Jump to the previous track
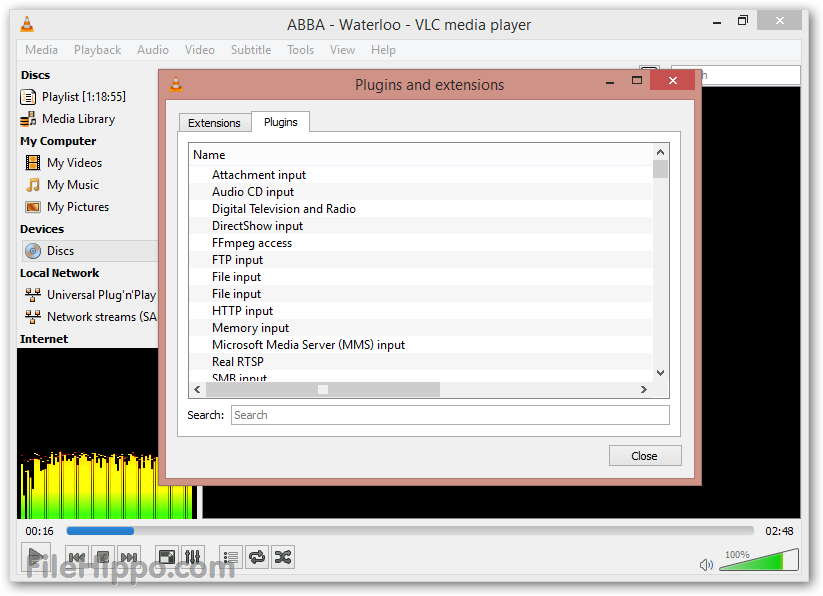 pos(76,556)
